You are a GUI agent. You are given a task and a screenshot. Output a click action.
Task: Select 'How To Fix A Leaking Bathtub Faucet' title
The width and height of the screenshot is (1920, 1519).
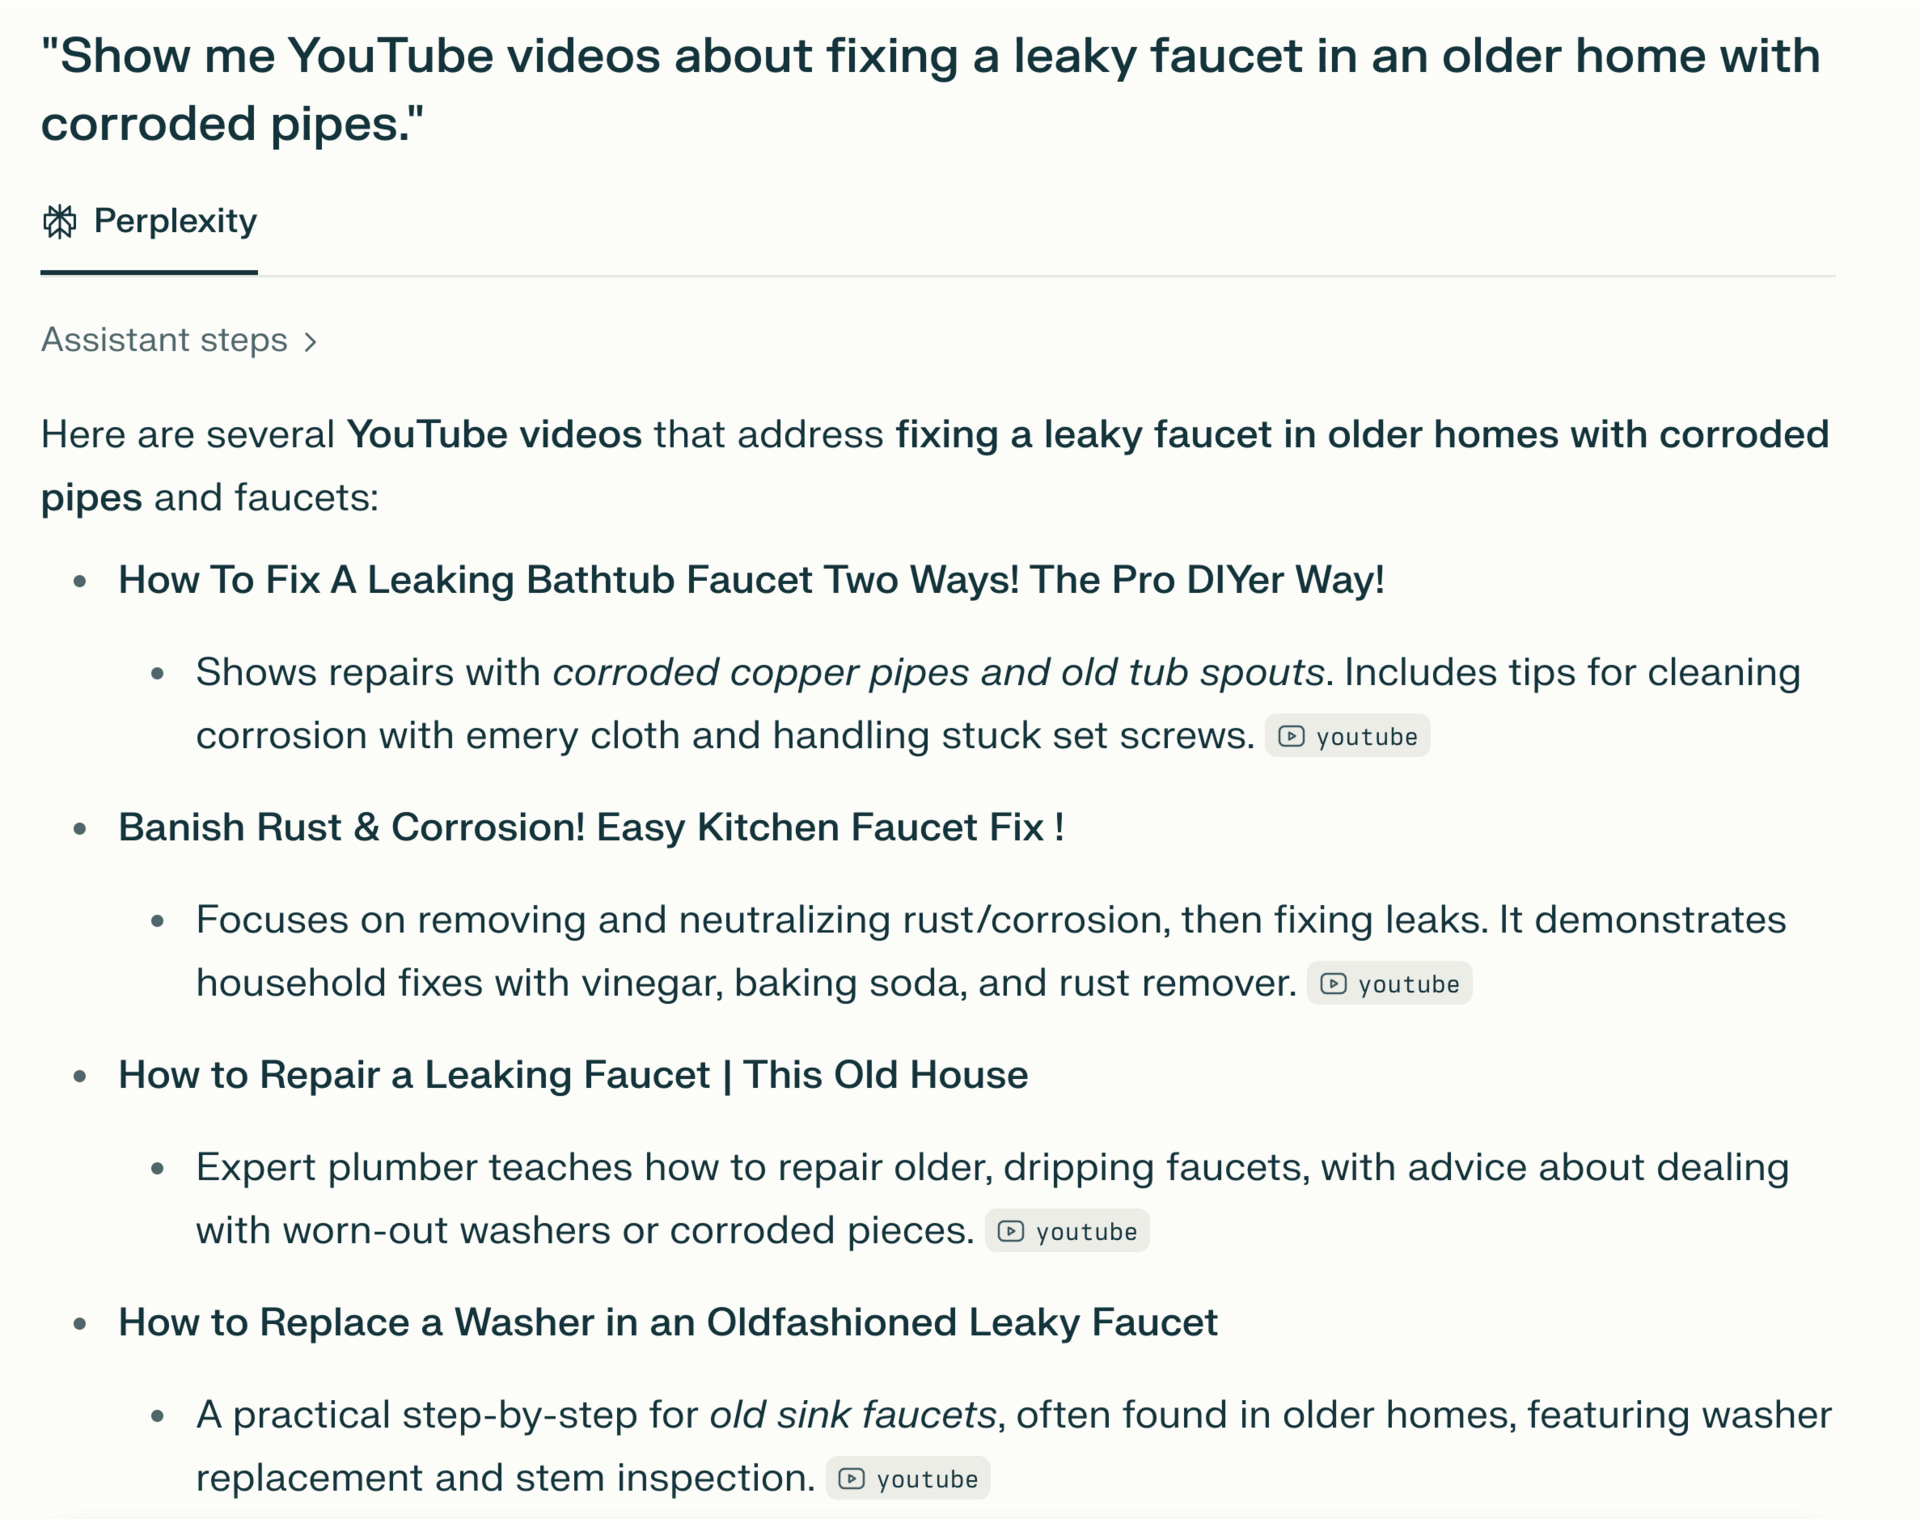click(751, 580)
